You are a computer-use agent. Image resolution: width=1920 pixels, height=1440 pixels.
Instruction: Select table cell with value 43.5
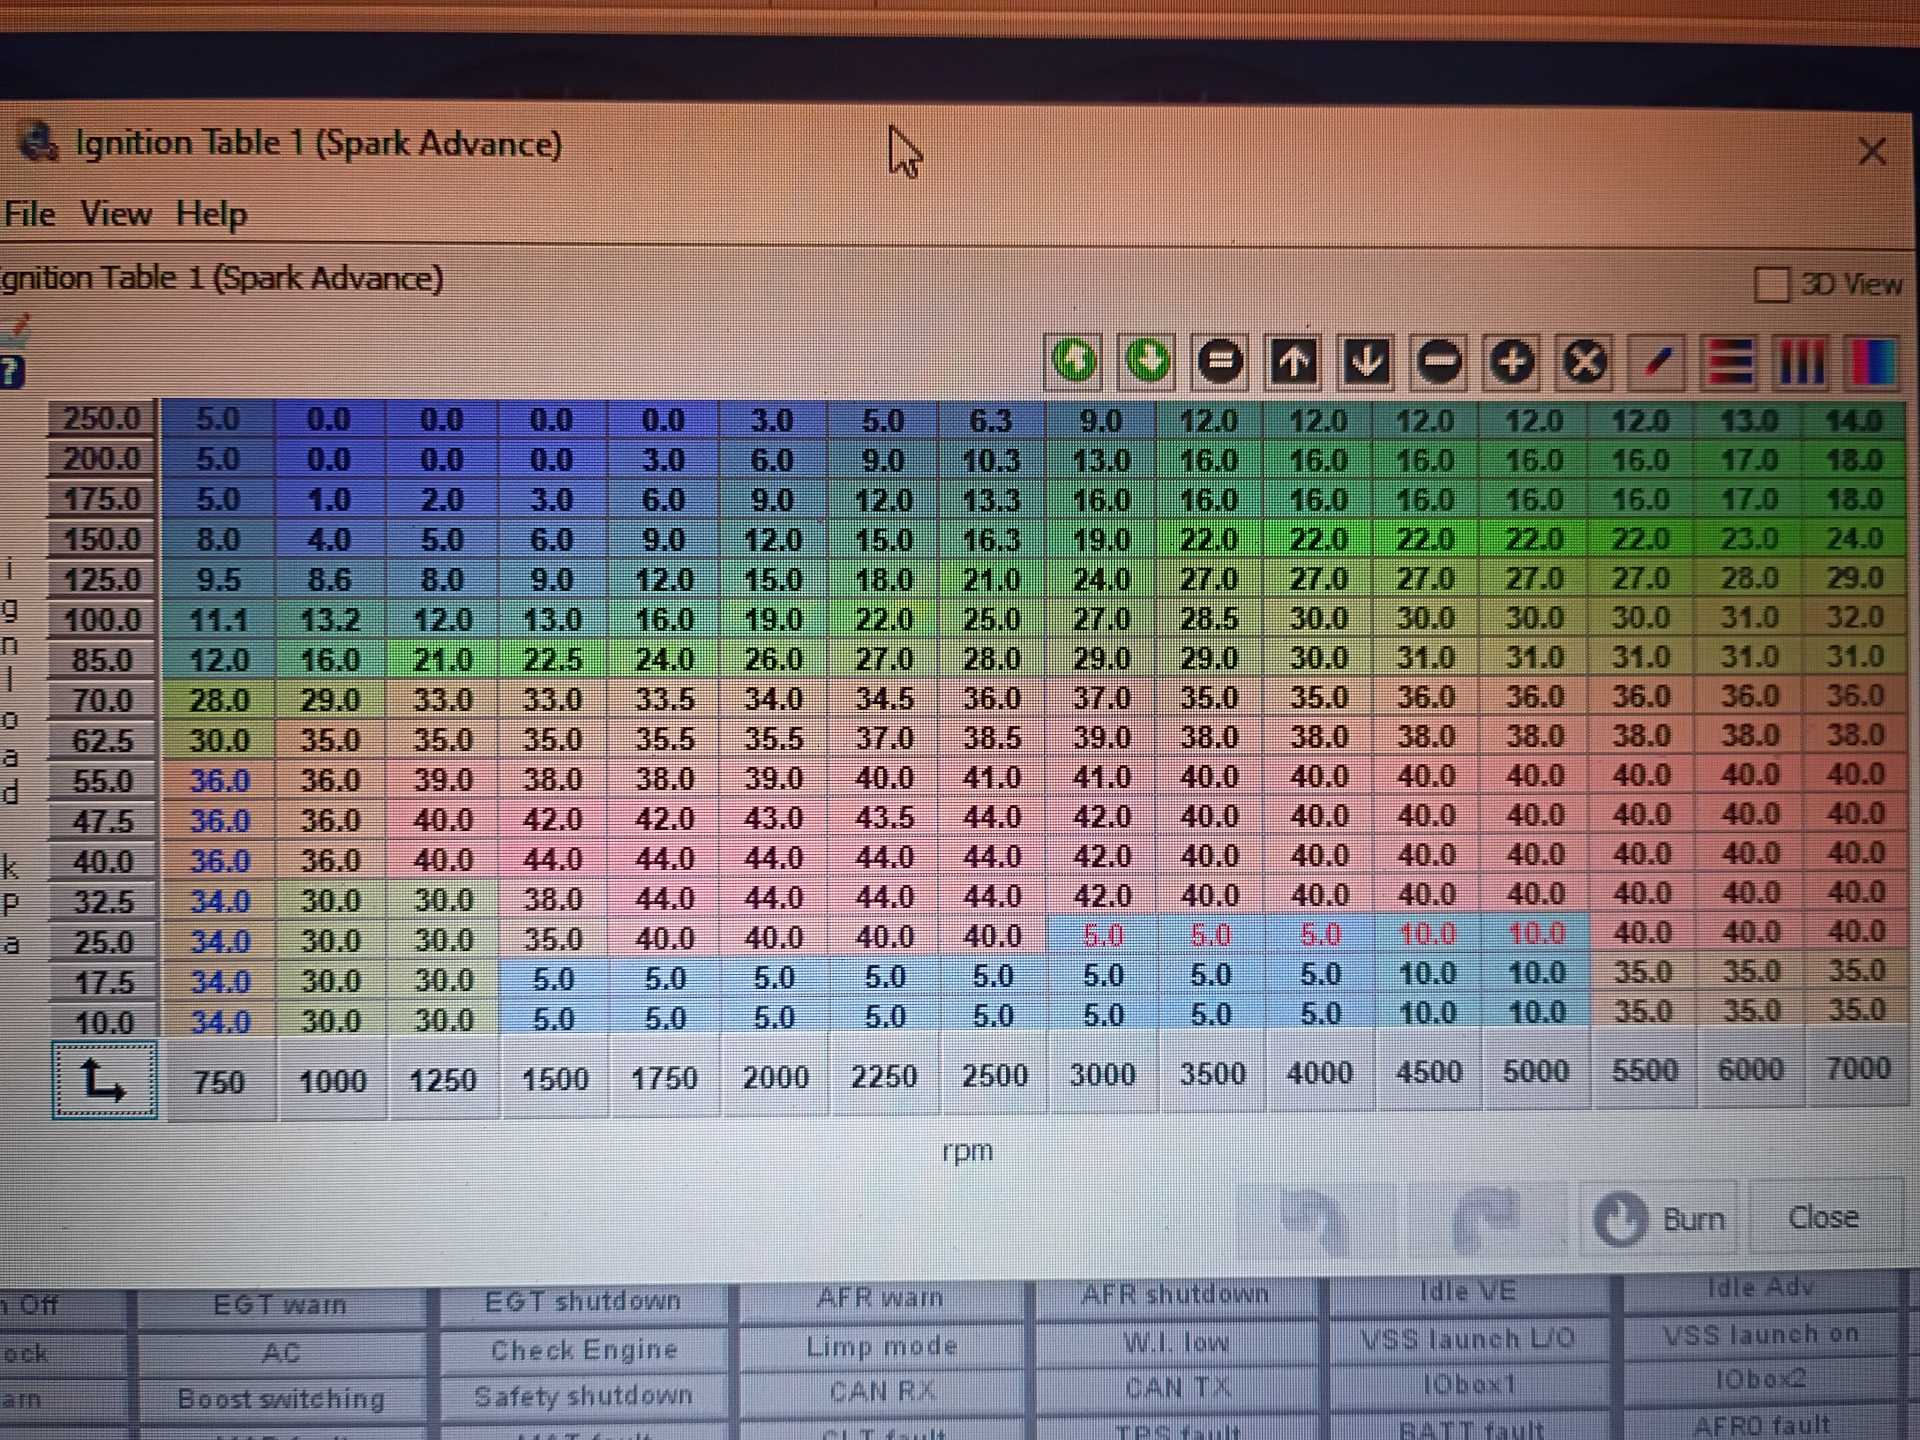tap(884, 817)
